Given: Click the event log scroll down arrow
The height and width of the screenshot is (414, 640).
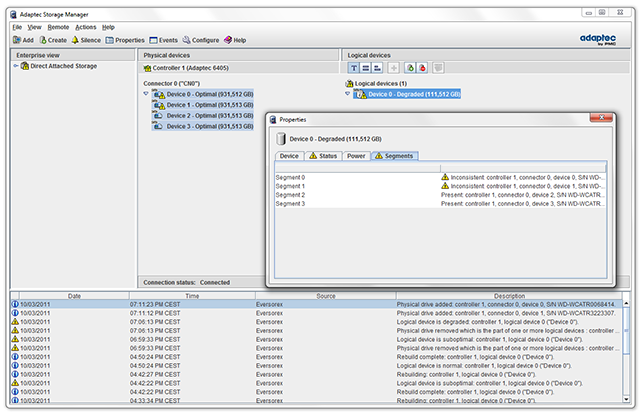Looking at the screenshot, I should tap(626, 399).
